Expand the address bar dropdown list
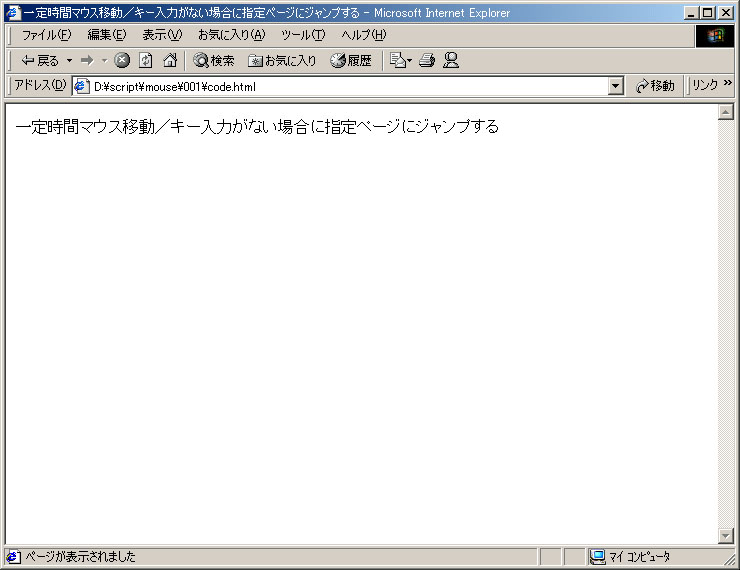This screenshot has width=740, height=570. pos(615,86)
